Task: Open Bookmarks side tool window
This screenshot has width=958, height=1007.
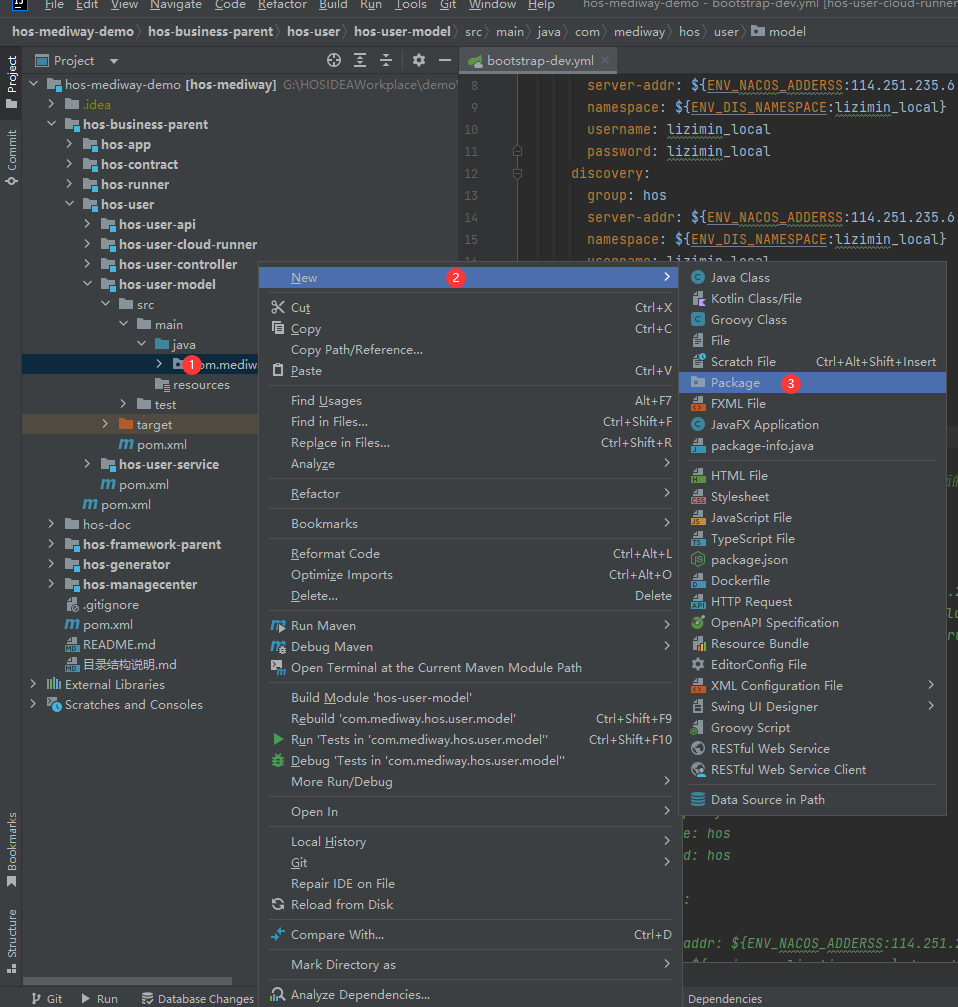Action: tap(12, 849)
